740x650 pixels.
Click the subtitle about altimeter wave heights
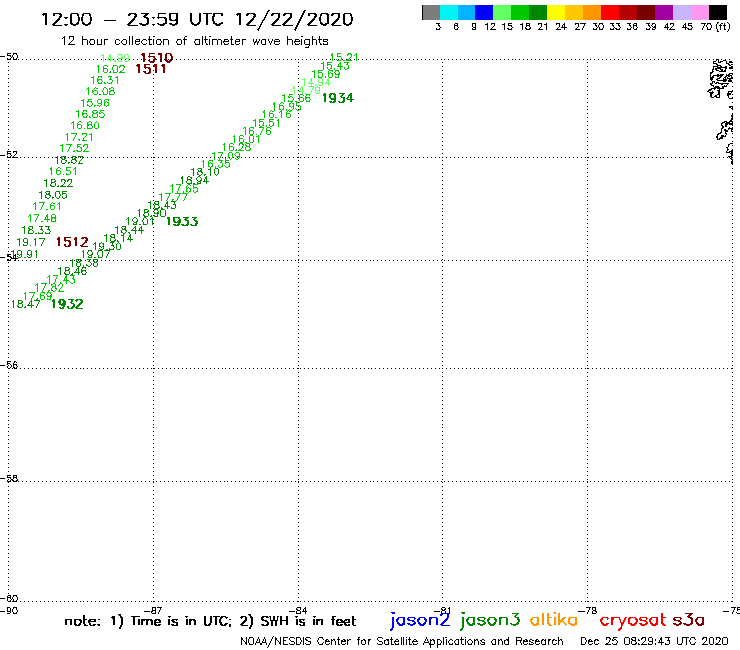[194, 41]
